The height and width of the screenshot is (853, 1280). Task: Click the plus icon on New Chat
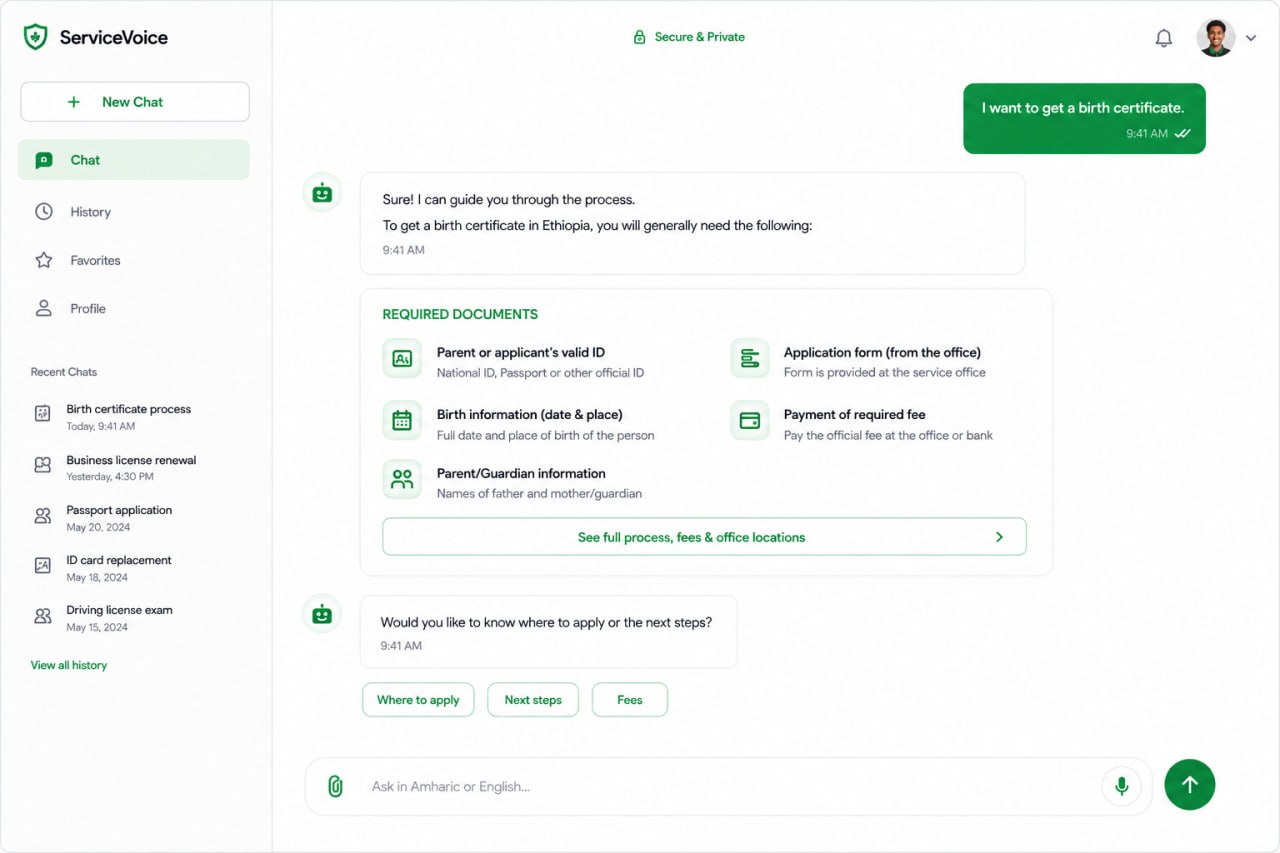[74, 102]
